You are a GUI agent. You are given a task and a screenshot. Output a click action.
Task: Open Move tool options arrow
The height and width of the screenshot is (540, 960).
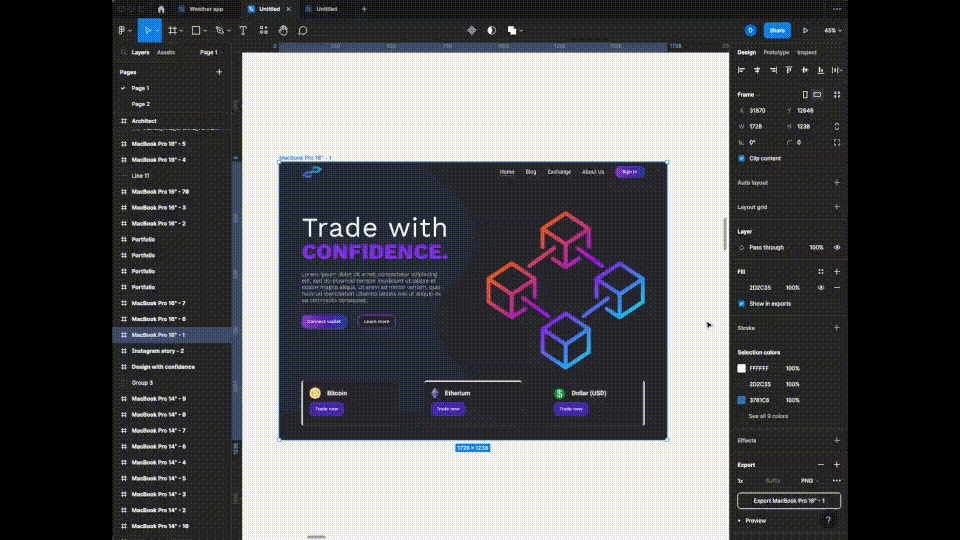pyautogui.click(x=157, y=31)
